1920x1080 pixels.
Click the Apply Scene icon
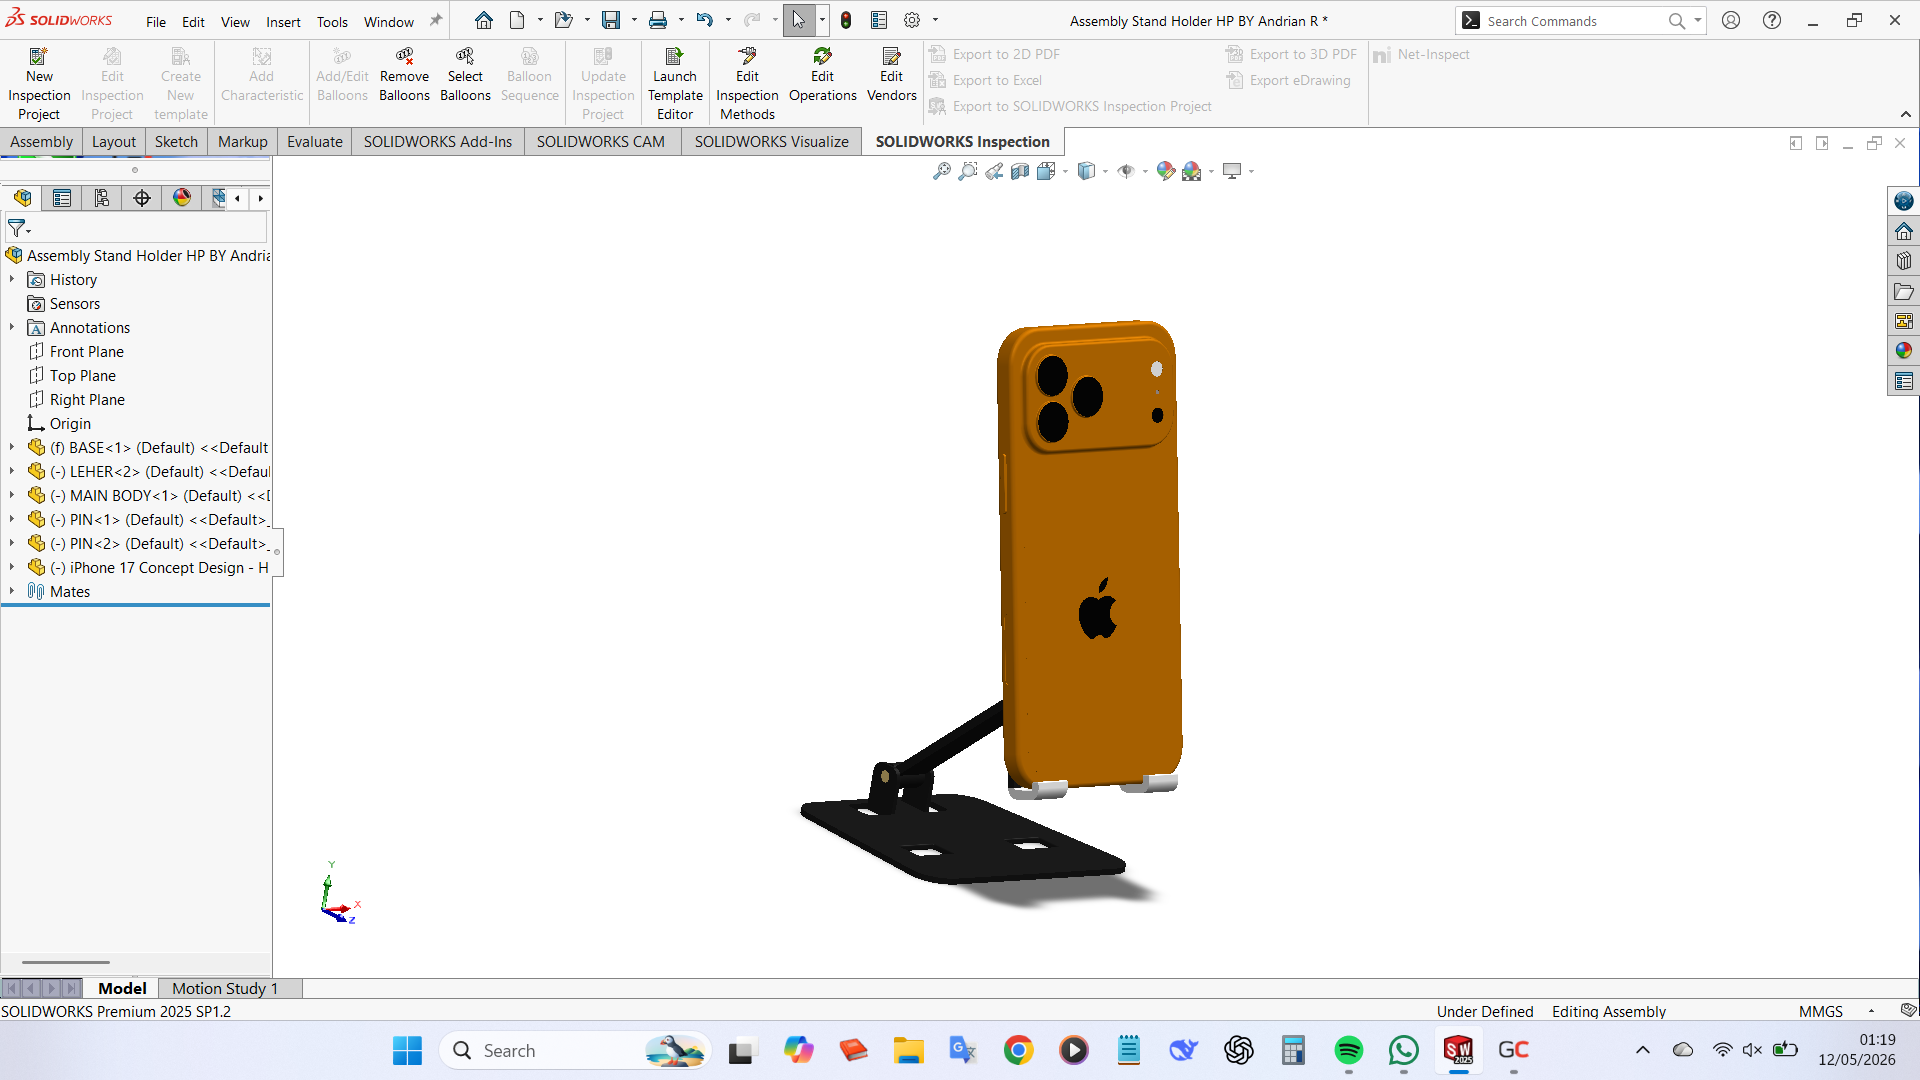[x=1191, y=171]
